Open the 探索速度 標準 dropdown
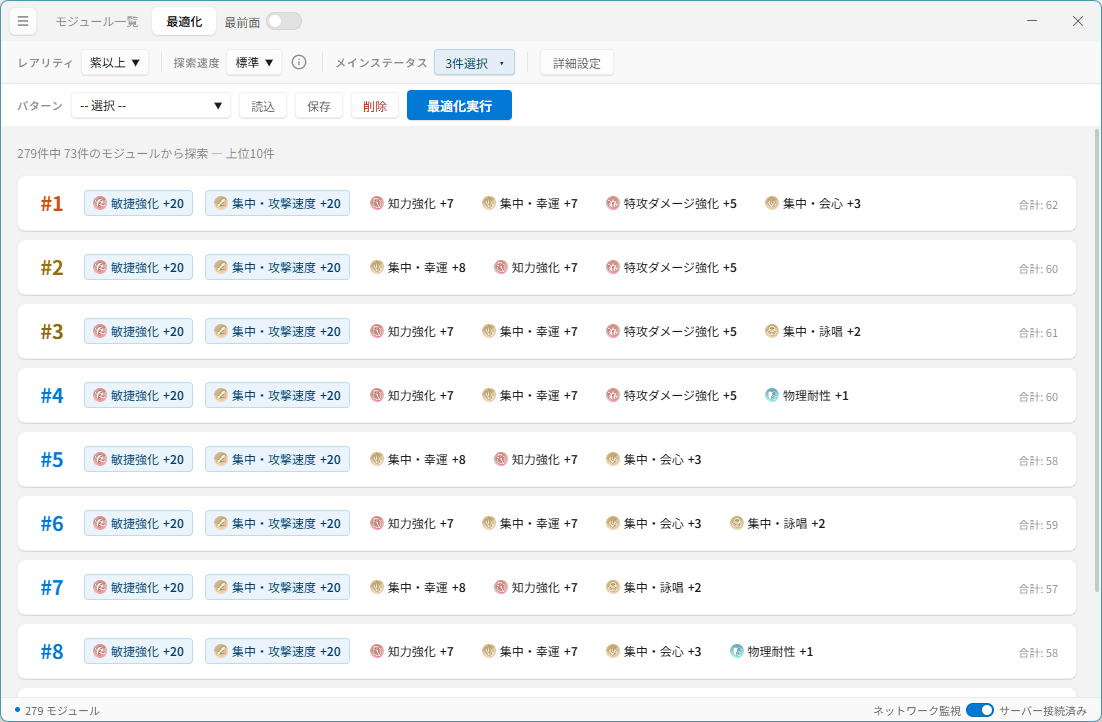1102x722 pixels. click(254, 63)
